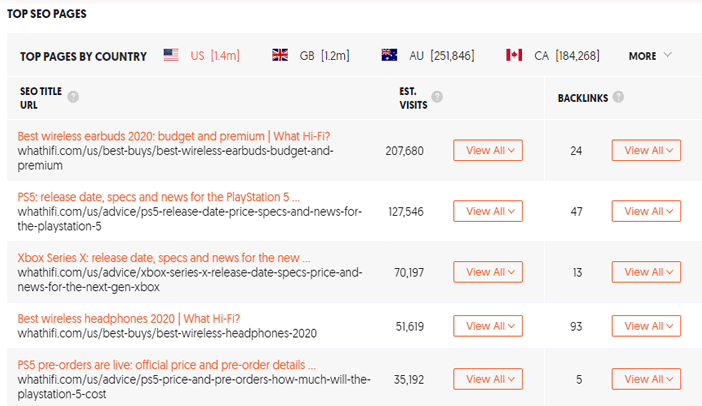
Task: Open Best wireless headphones 2020 link
Action: pos(128,319)
